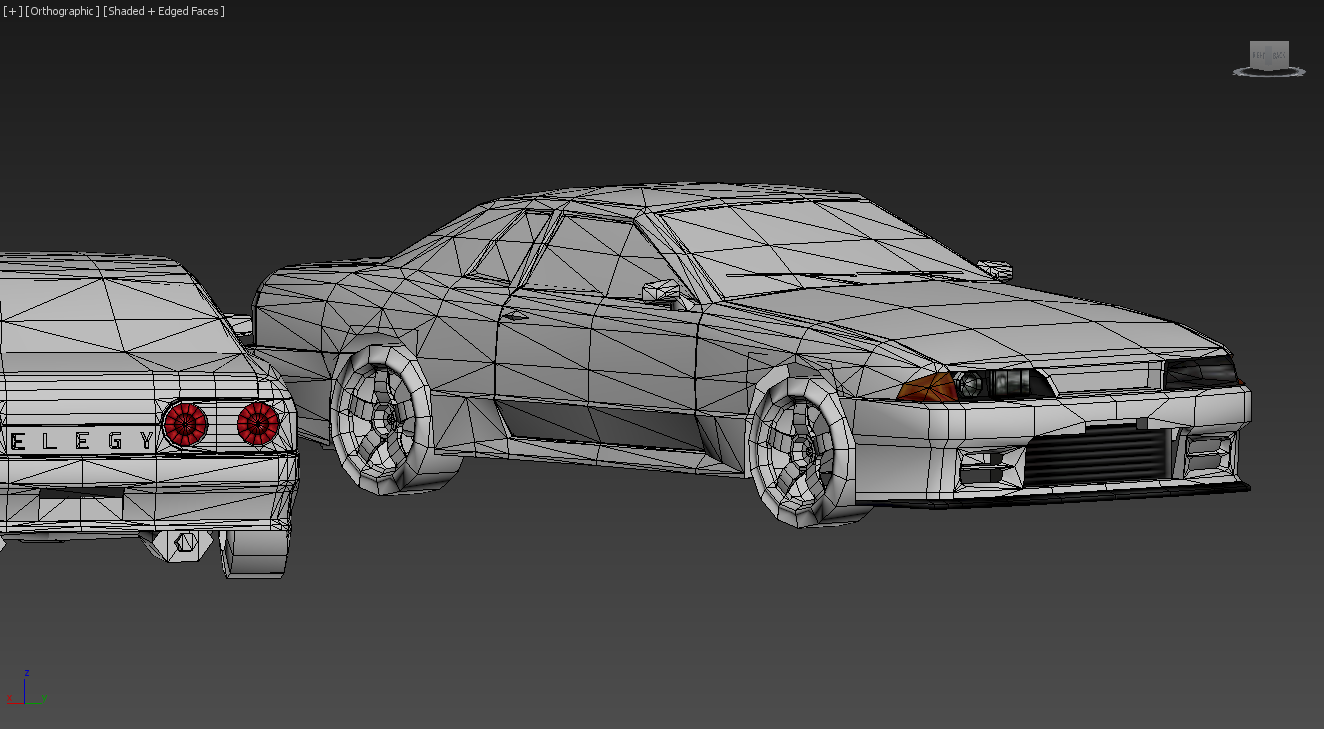This screenshot has height=729, width=1324.
Task: Click the ViewCube Left face
Action: 1259,56
